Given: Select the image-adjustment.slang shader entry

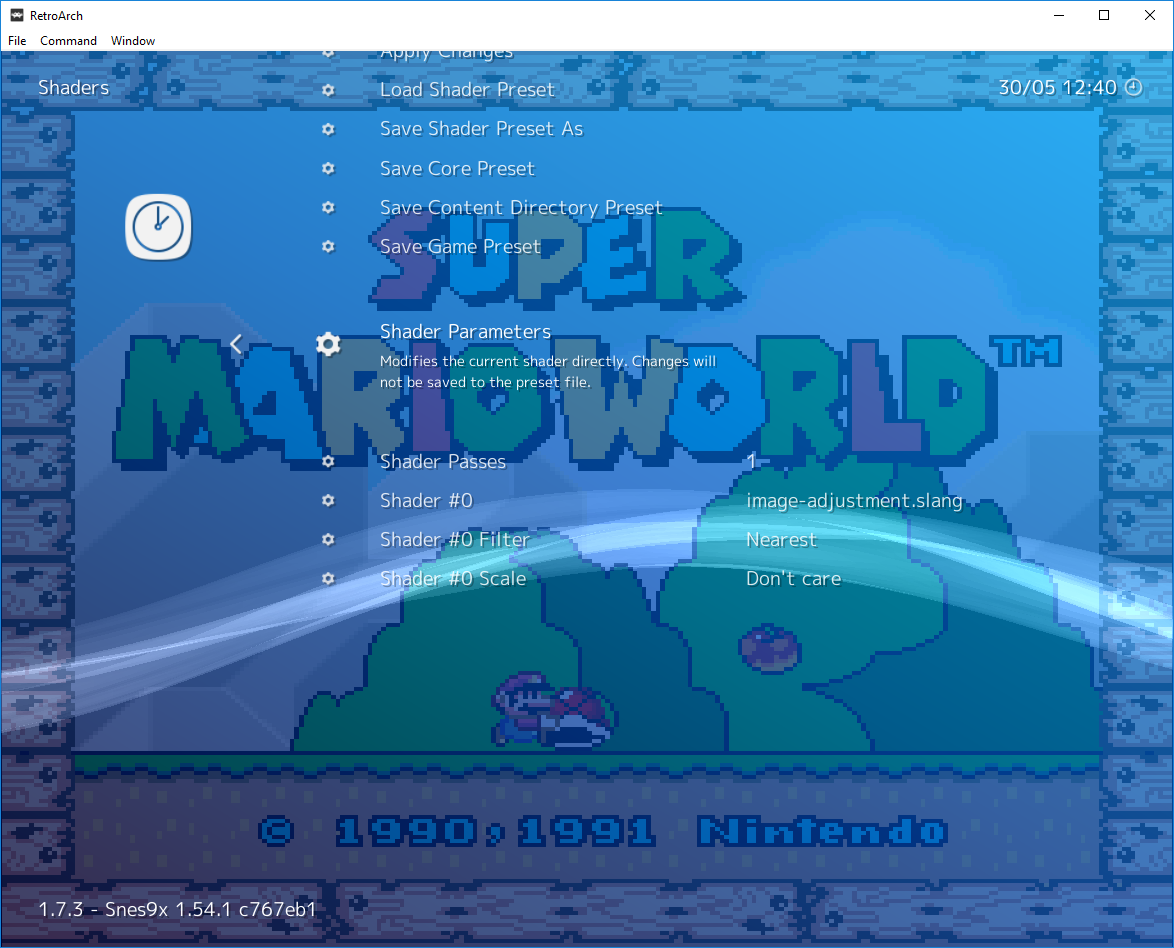Looking at the screenshot, I should click(x=855, y=500).
